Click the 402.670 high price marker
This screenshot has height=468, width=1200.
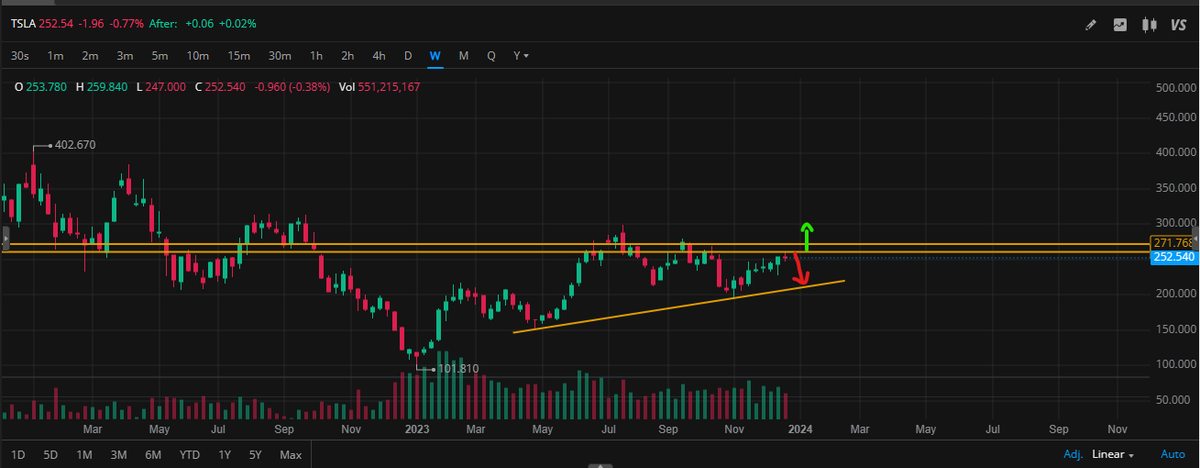tap(74, 145)
